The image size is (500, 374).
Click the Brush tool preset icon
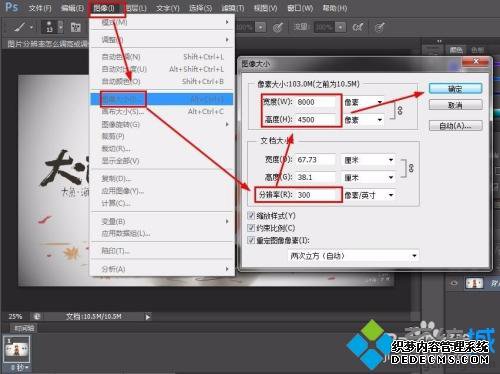tap(21, 27)
